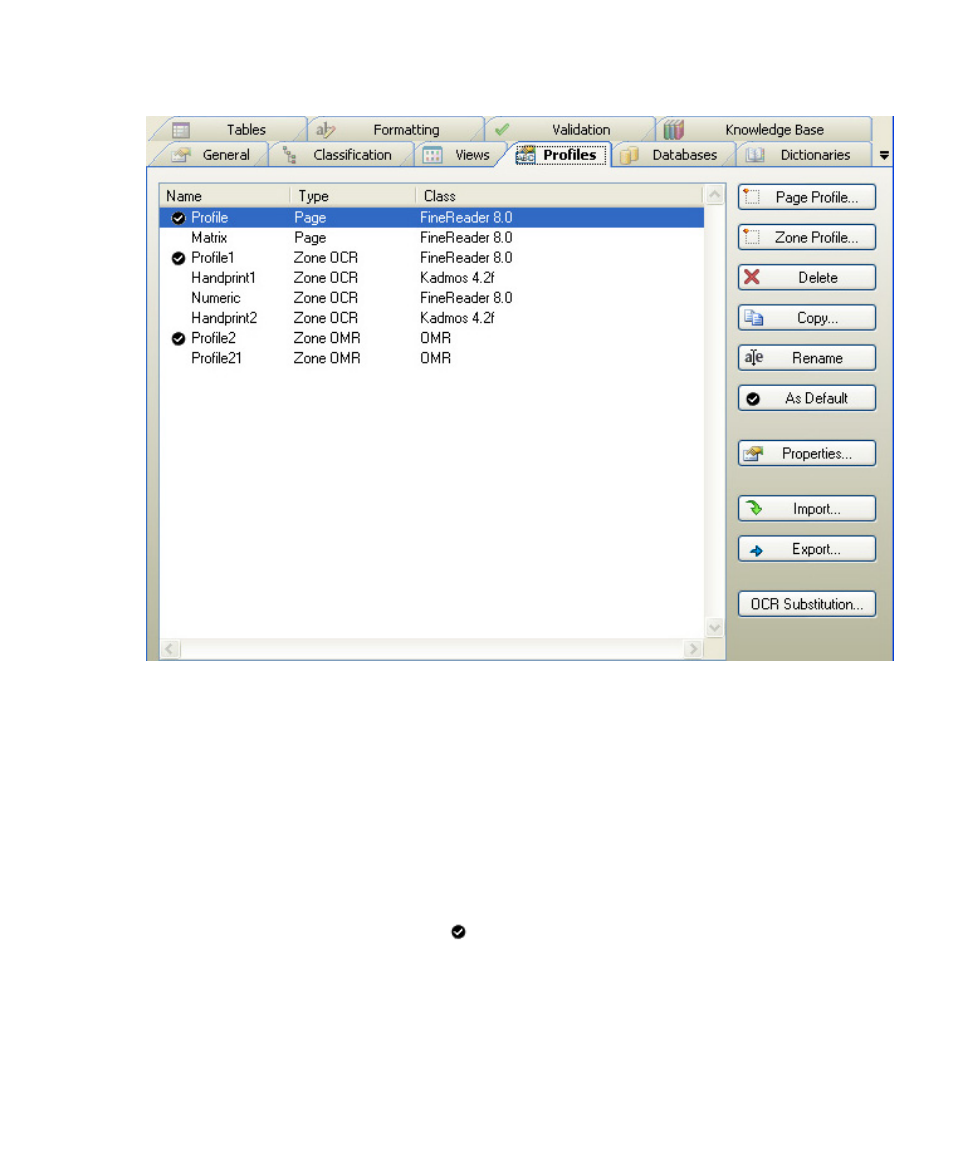Click the blue Export arrow icon
This screenshot has height=1164, width=954.
click(x=756, y=551)
